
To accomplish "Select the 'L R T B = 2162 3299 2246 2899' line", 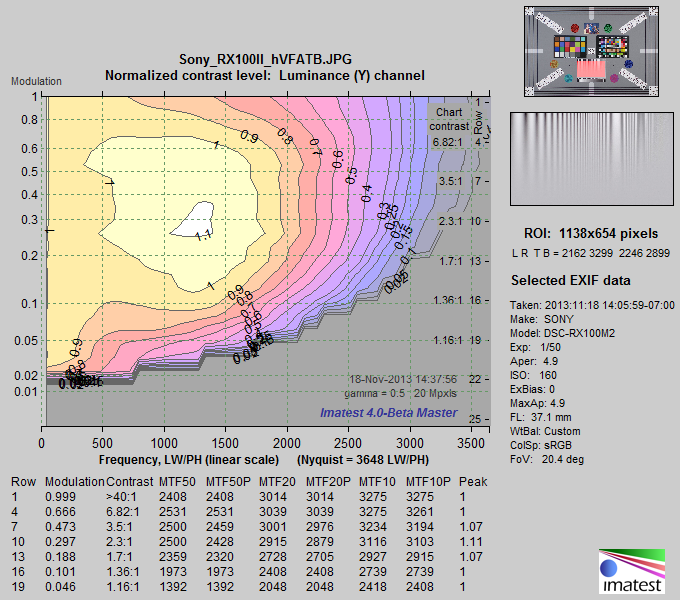I will [x=591, y=253].
